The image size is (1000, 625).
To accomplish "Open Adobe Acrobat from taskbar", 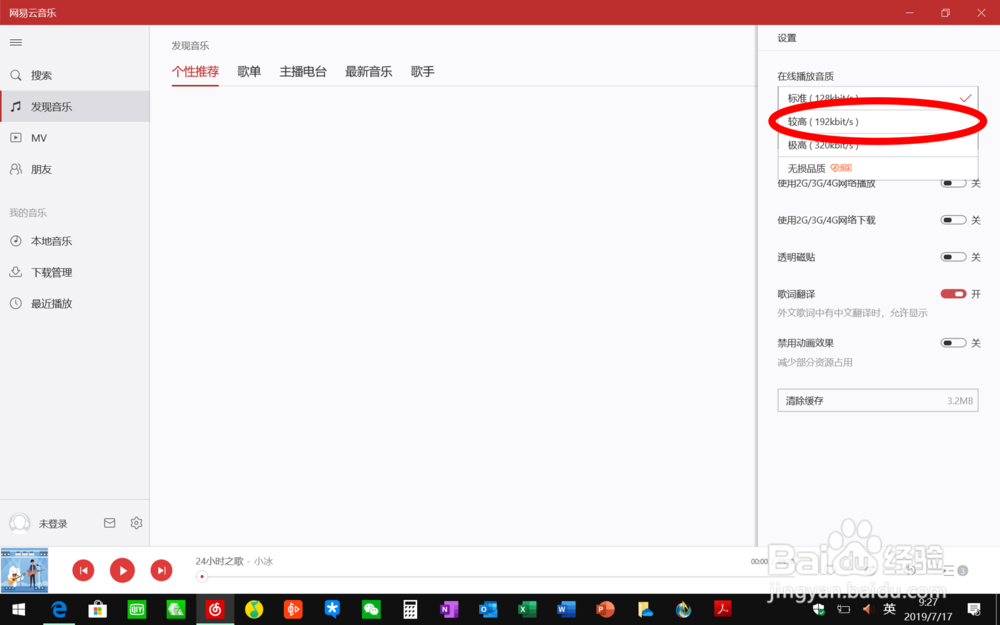I will [x=722, y=610].
